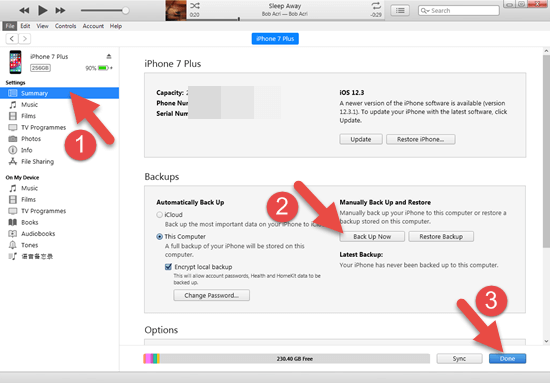Screen dimensions: 550x383
Task: Click the fast forward next track button
Action: tap(60, 11)
